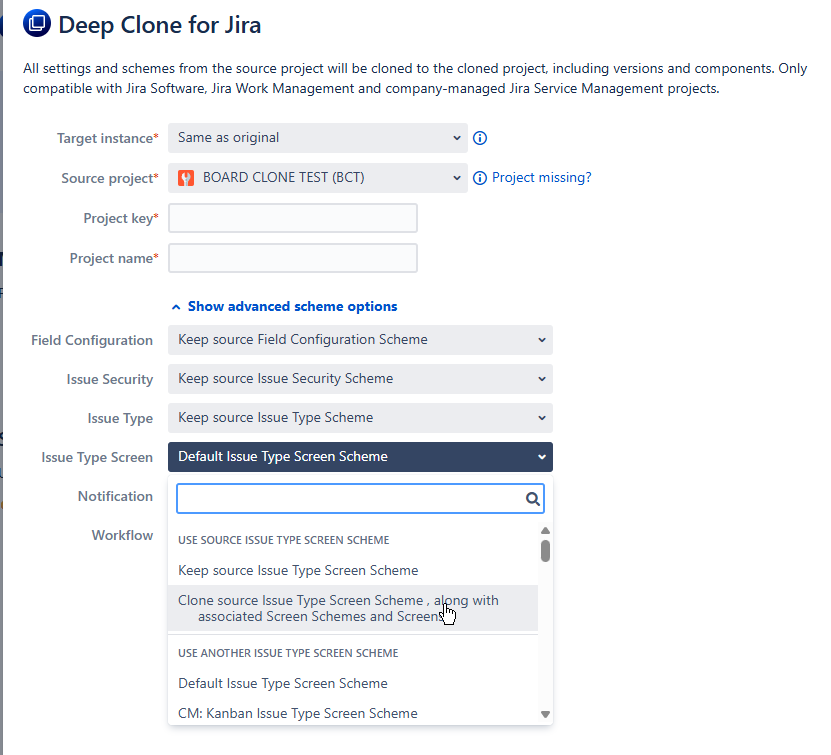
Task: Open the Issue Security scheme dropdown
Action: [360, 379]
